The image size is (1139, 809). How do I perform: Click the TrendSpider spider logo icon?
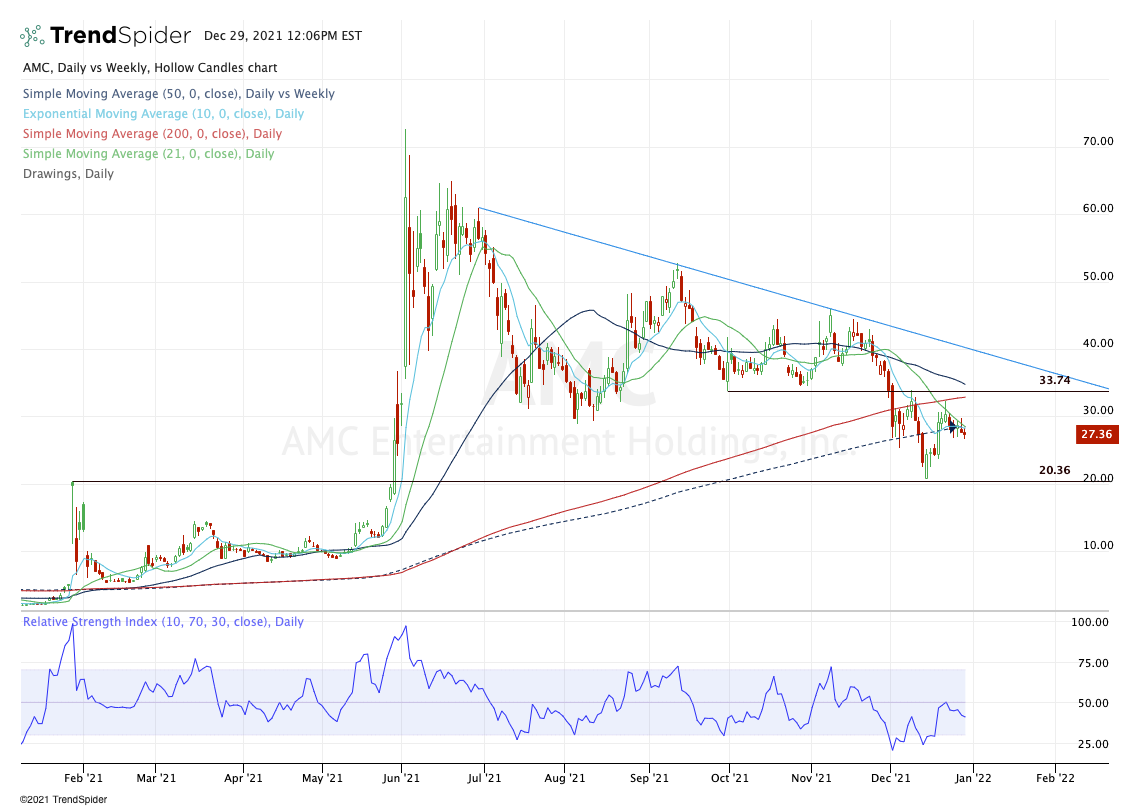tap(32, 36)
